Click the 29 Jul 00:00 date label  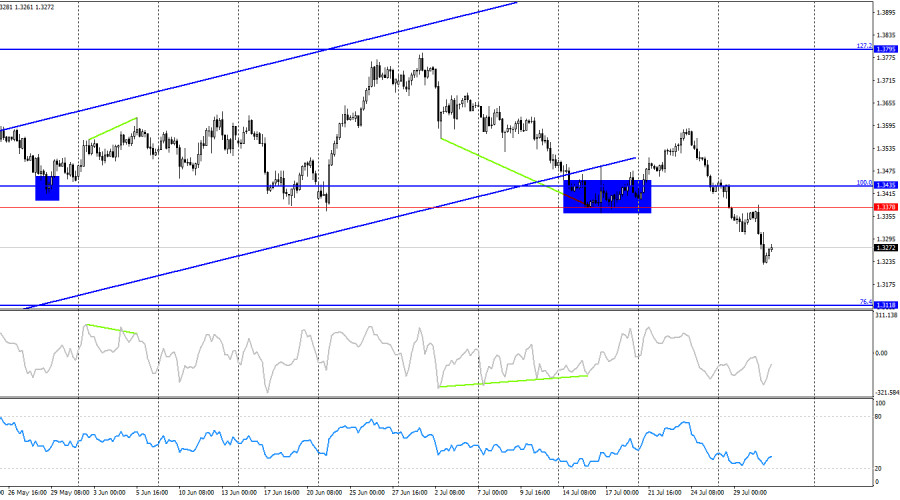[750, 493]
